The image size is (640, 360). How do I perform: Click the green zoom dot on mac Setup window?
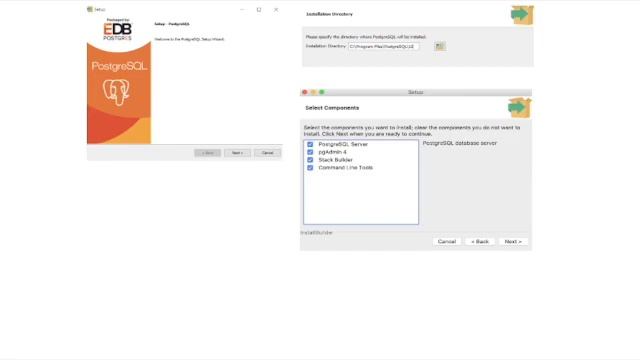click(x=322, y=92)
